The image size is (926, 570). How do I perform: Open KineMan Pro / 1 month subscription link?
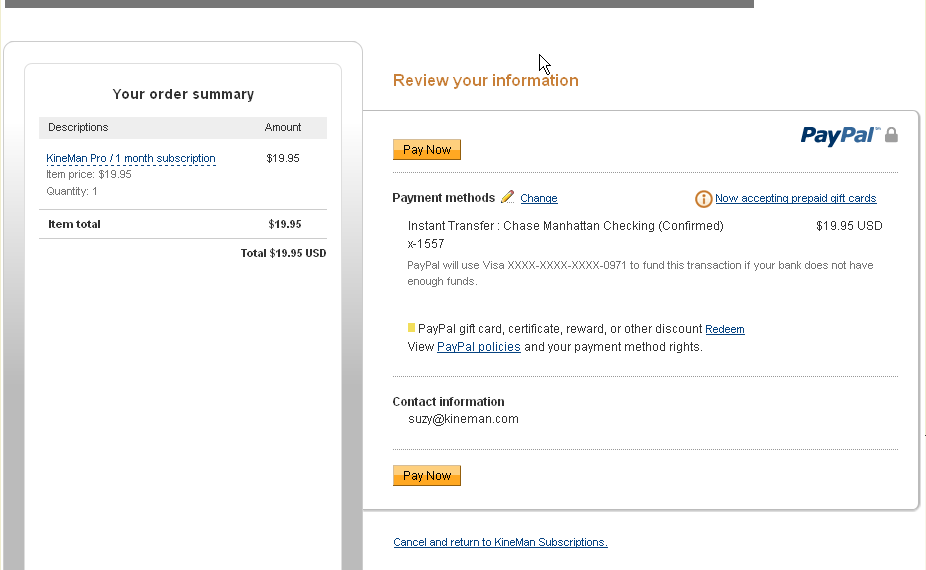(x=131, y=158)
